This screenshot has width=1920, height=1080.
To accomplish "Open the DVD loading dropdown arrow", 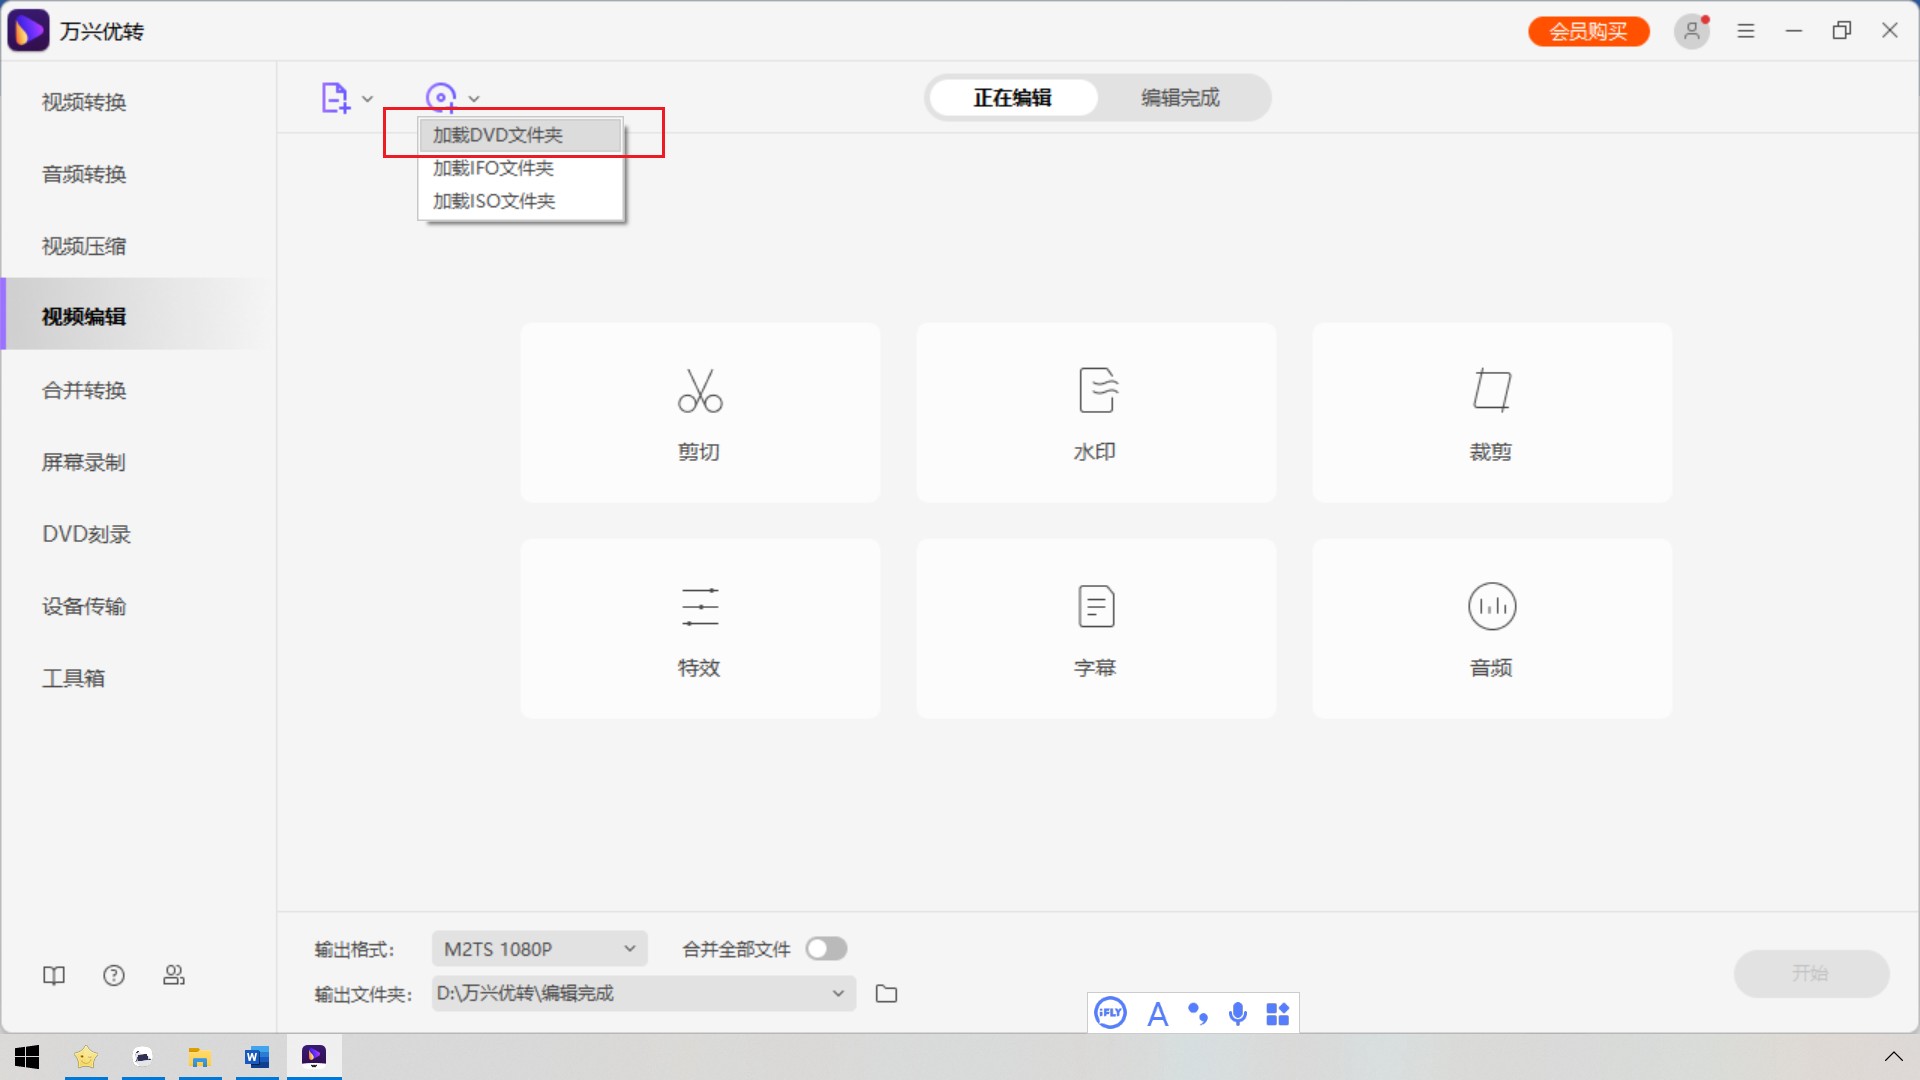I will coord(474,98).
